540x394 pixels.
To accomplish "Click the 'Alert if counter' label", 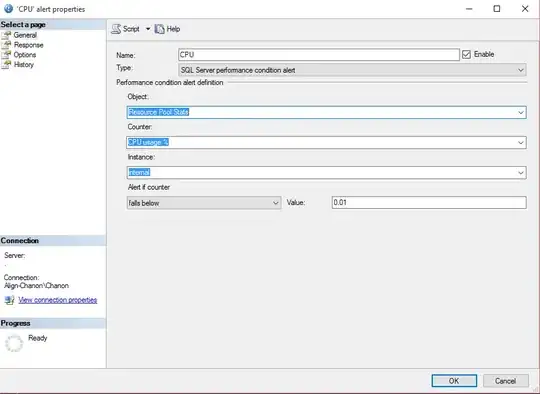I will 149,187.
